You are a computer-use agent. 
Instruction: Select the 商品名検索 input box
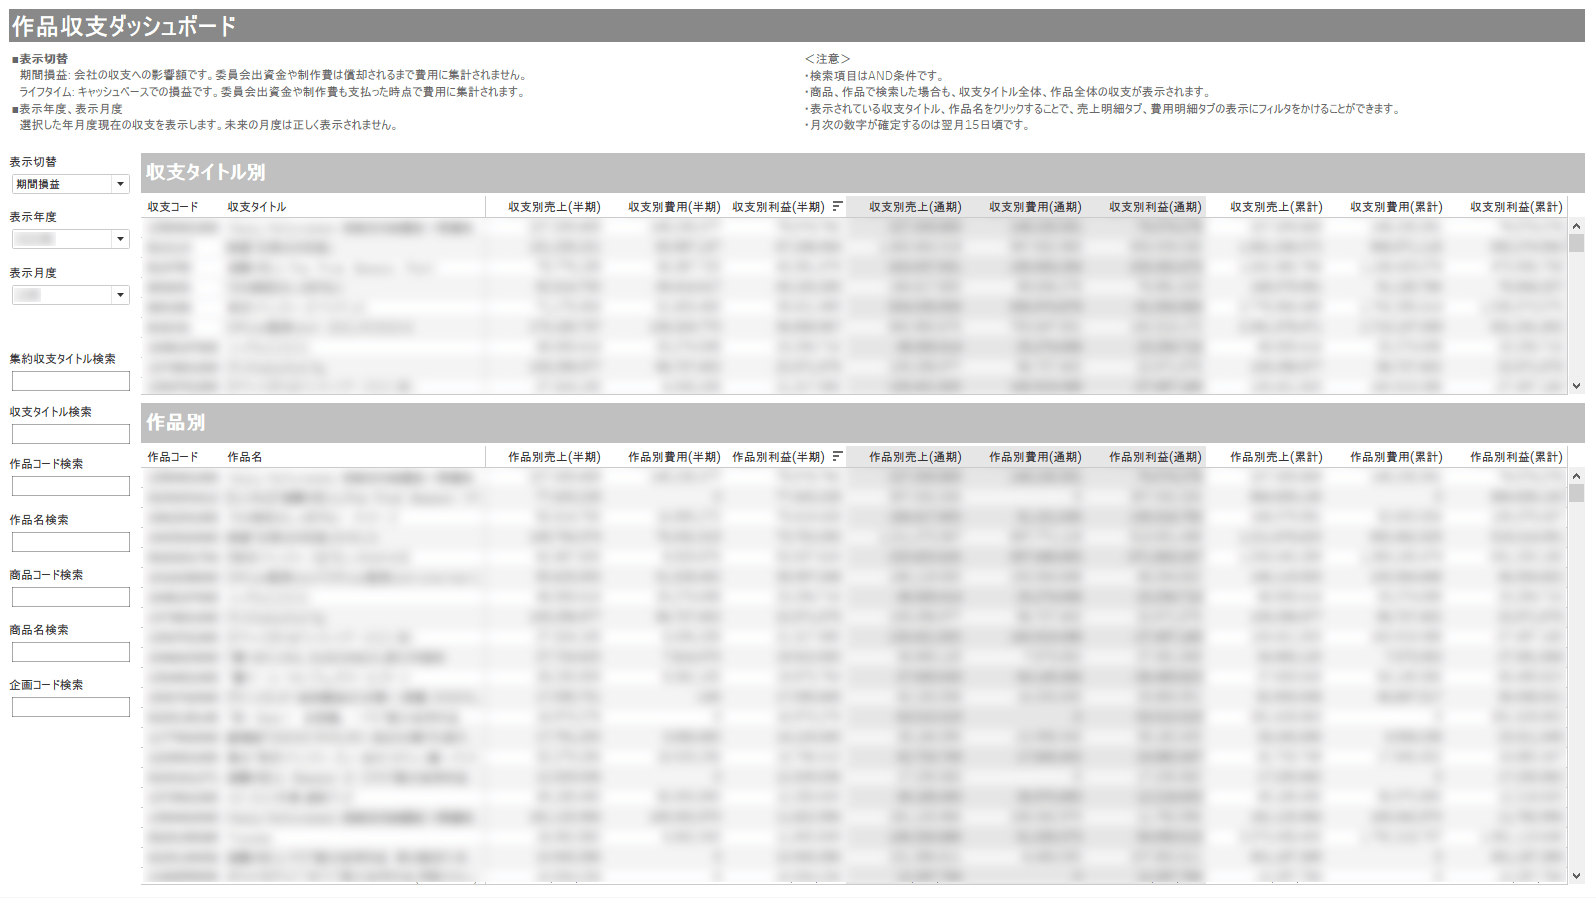point(71,652)
